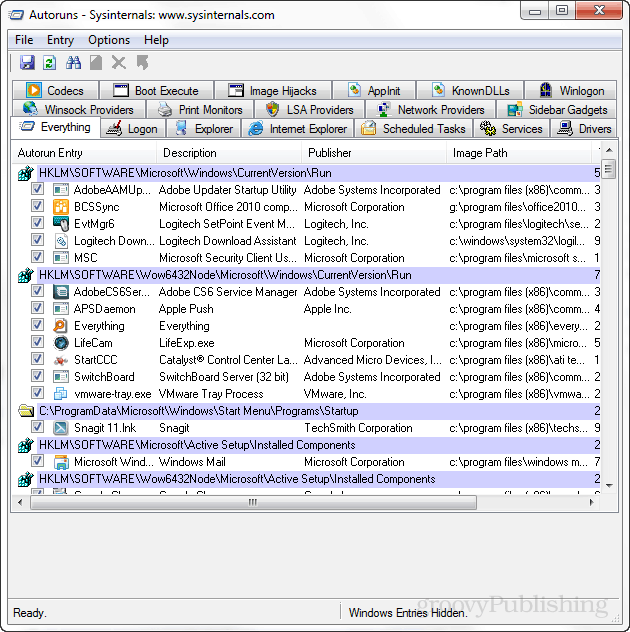This screenshot has width=630, height=632.
Task: Click the horizontal scrollbar left arrow
Action: (x=20, y=503)
